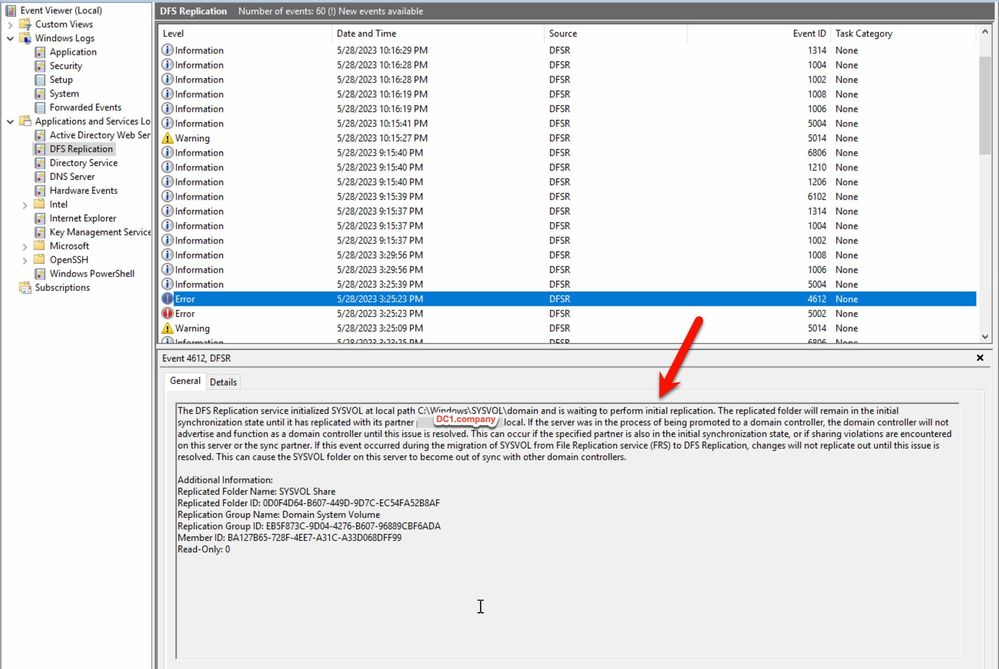Sort events by Date and Time header
Viewport: 999px width, 669px height.
[x=438, y=34]
